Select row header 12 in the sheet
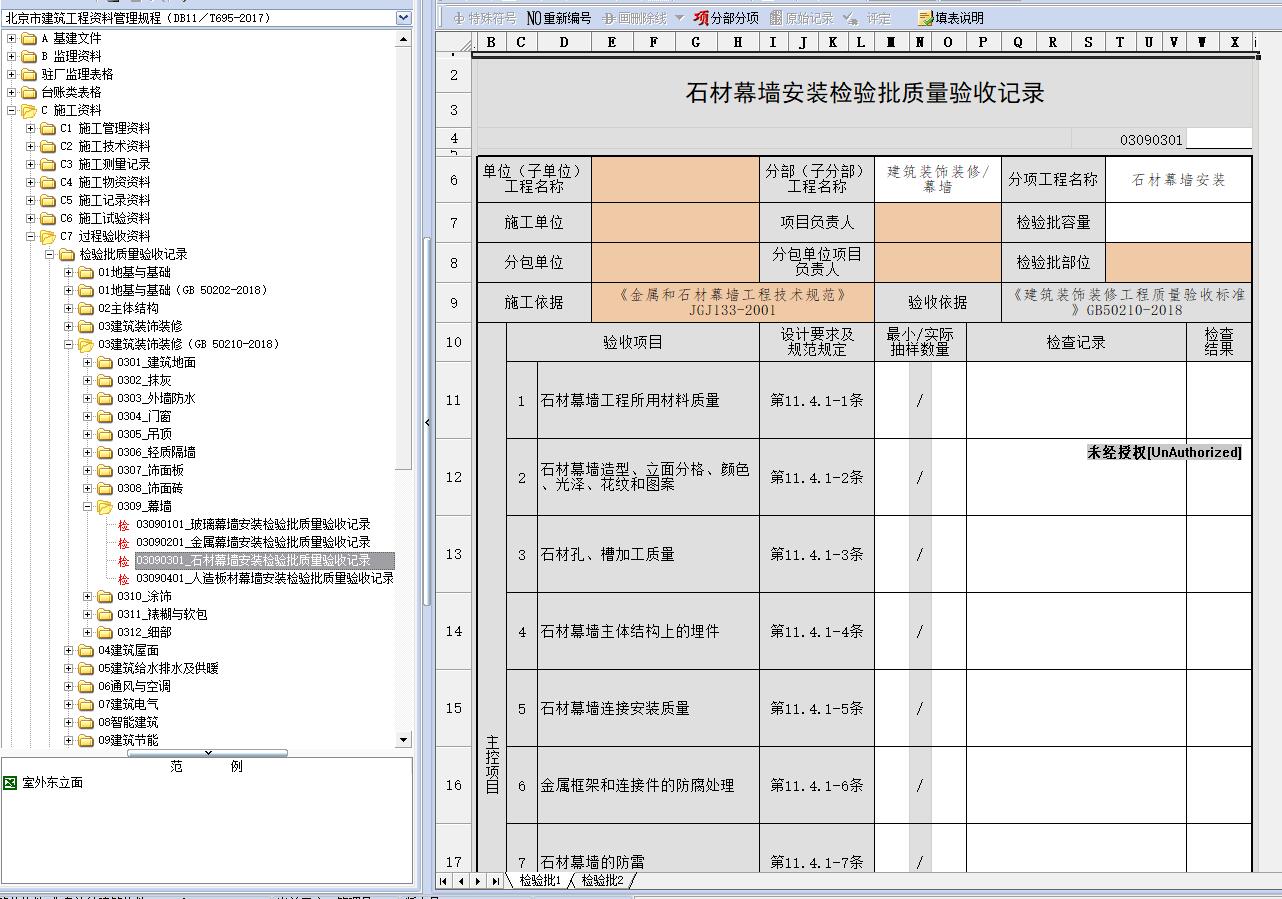The width and height of the screenshot is (1282, 899). [x=454, y=477]
